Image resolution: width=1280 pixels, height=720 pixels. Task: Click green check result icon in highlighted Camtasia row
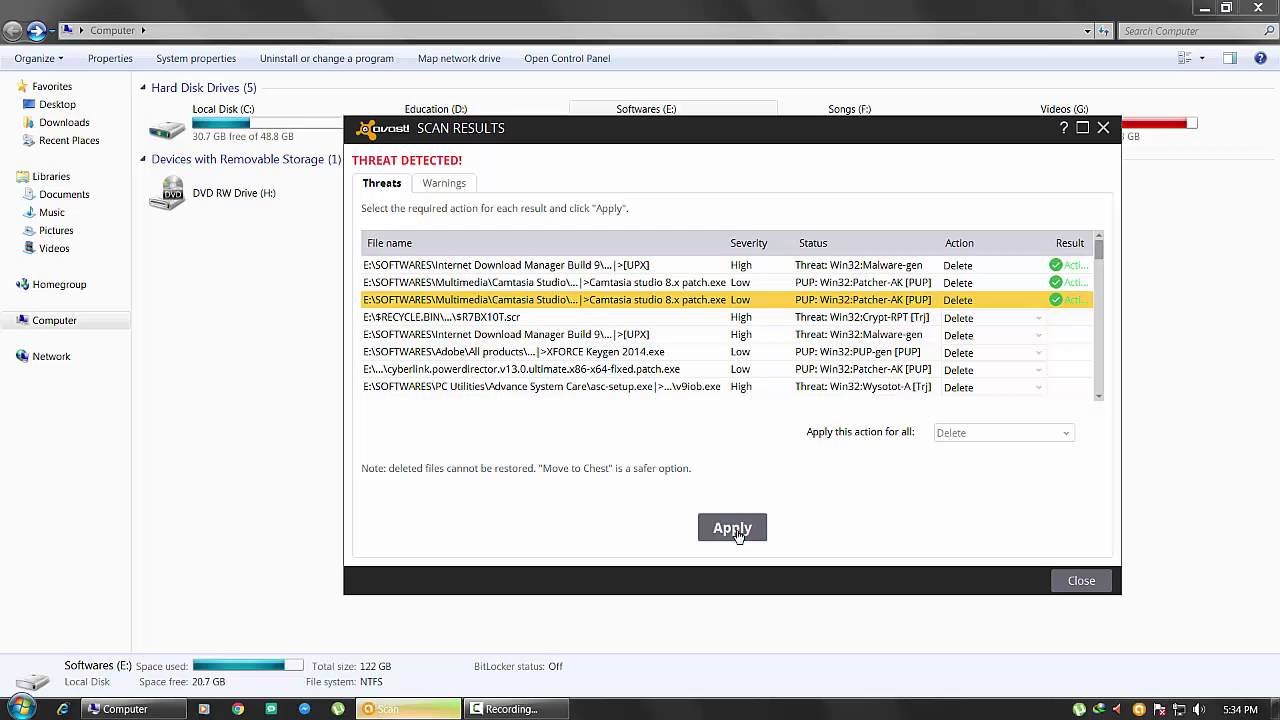tap(1055, 300)
